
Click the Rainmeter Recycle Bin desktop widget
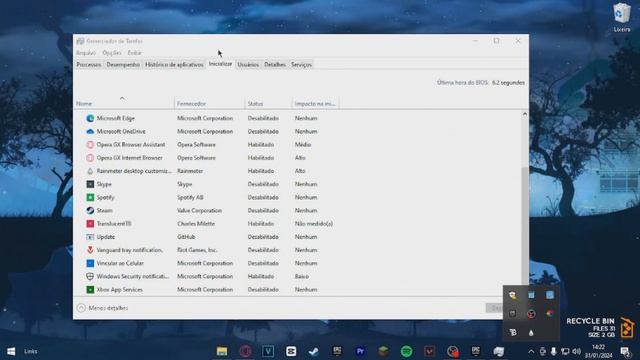pos(601,327)
